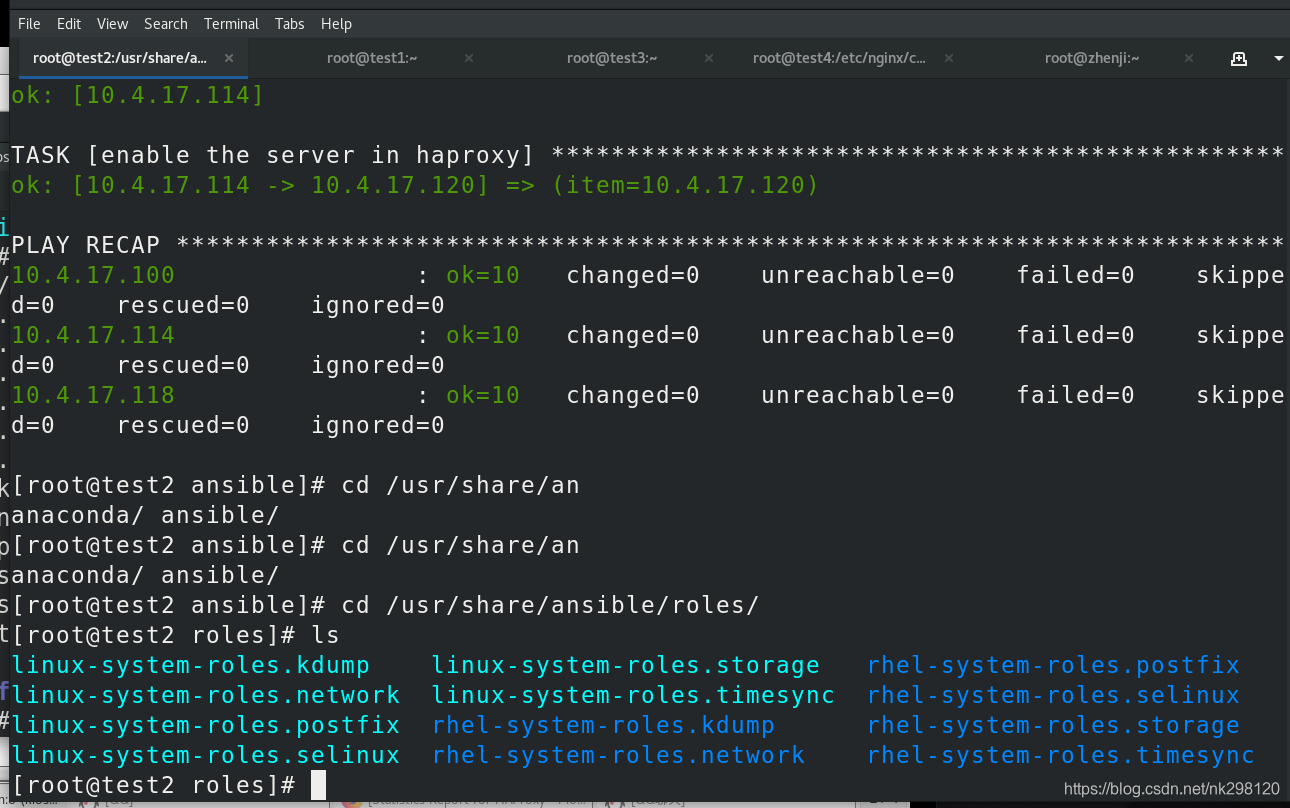This screenshot has width=1290, height=808.
Task: Click linux-system-roles.selinux directory name
Action: (206, 755)
